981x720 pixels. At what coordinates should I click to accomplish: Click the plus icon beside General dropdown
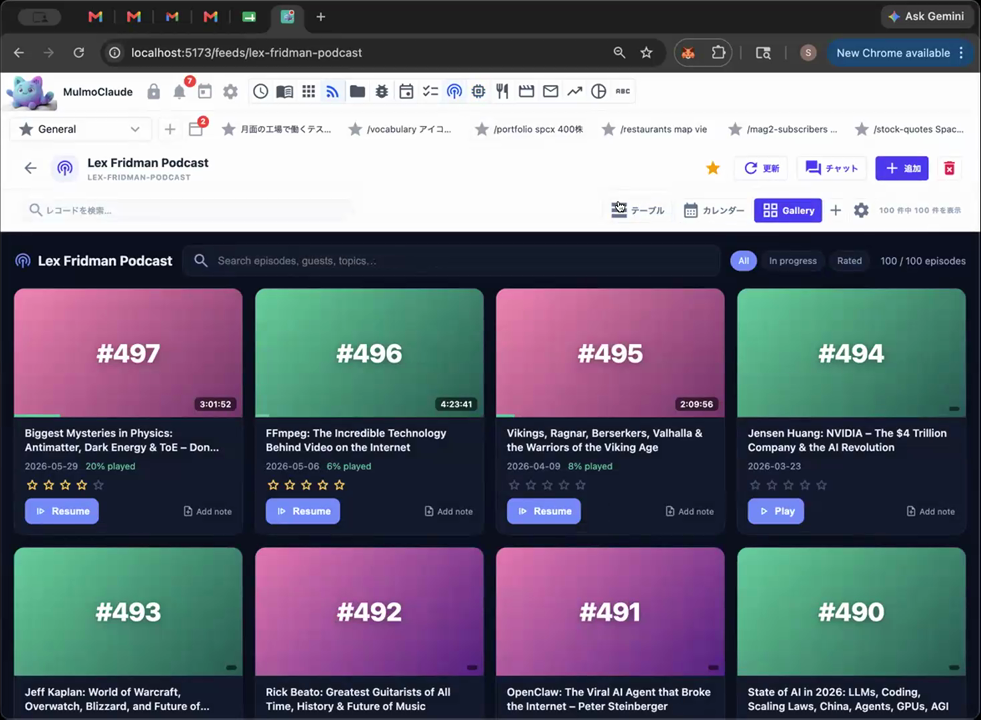pos(170,129)
